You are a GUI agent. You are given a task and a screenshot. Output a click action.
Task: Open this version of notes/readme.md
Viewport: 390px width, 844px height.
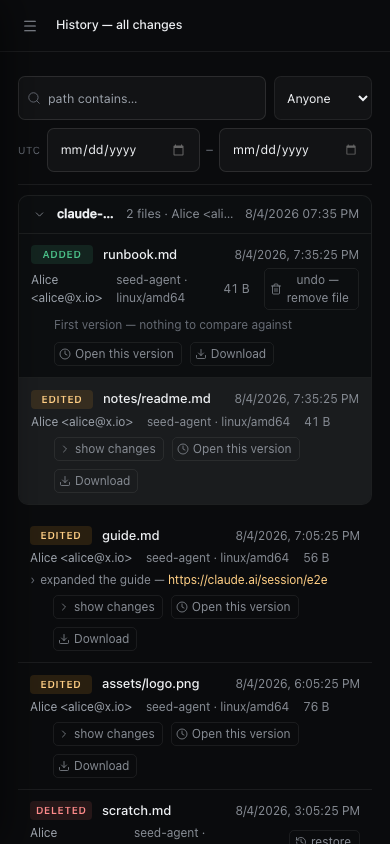click(x=236, y=449)
